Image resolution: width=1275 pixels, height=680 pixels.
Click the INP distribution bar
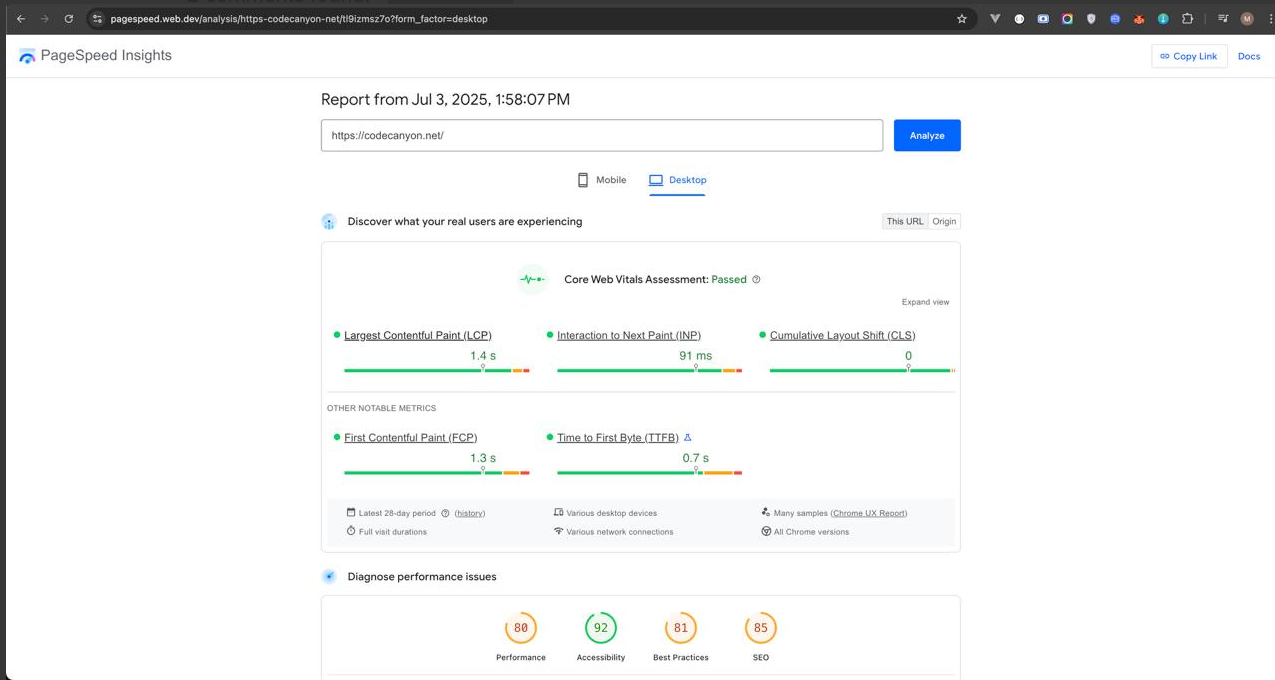(x=650, y=370)
